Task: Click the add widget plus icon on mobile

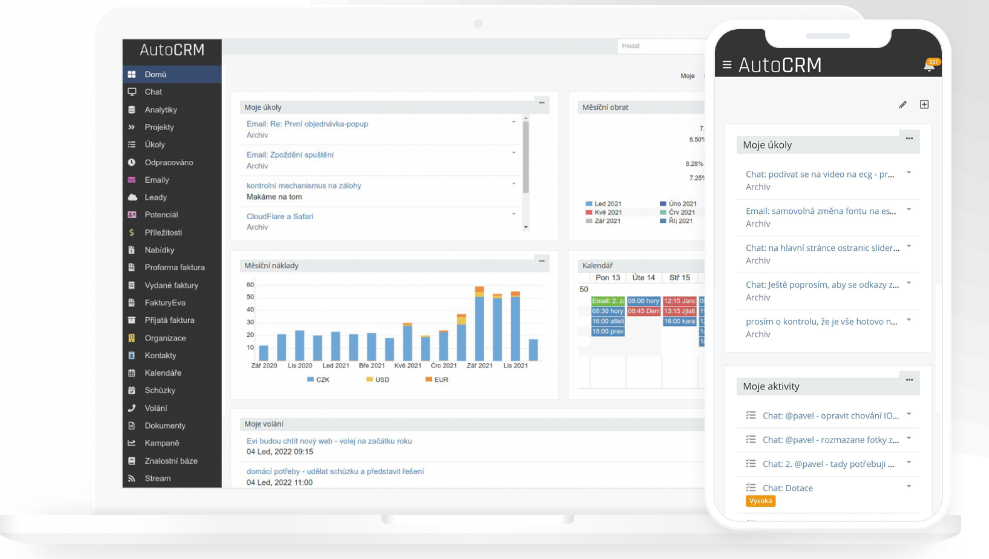Action: click(x=924, y=104)
